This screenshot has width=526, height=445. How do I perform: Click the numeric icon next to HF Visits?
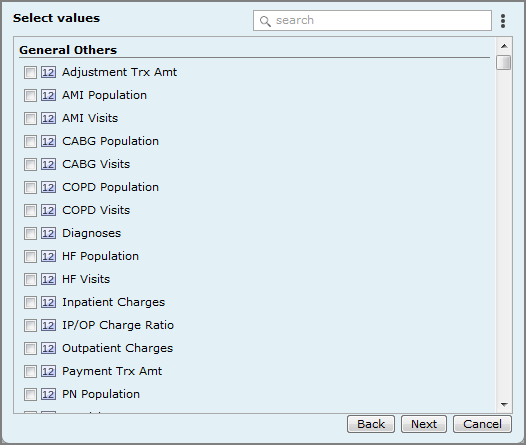(48, 279)
